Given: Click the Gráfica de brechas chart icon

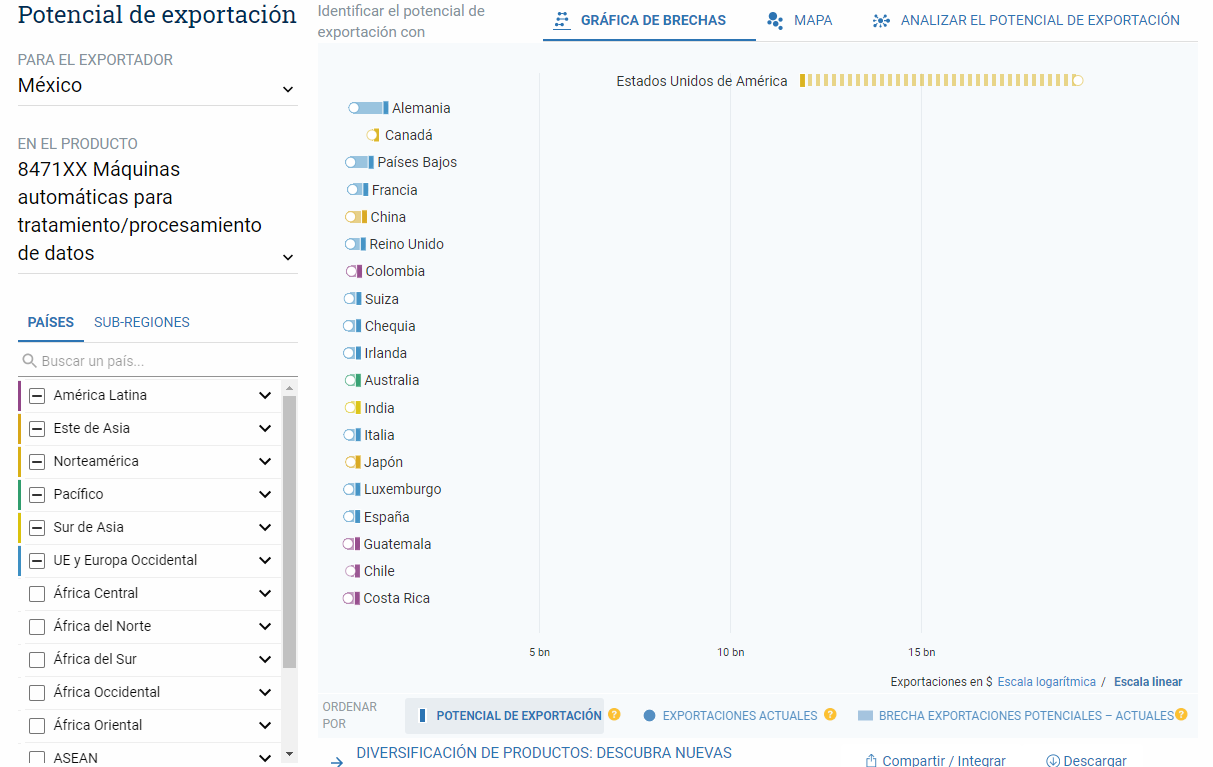Looking at the screenshot, I should pos(562,20).
